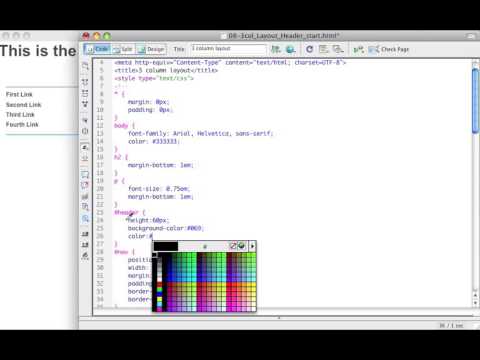Click the Refresh Design View icon
This screenshot has width=480, height=360.
pos(309,49)
